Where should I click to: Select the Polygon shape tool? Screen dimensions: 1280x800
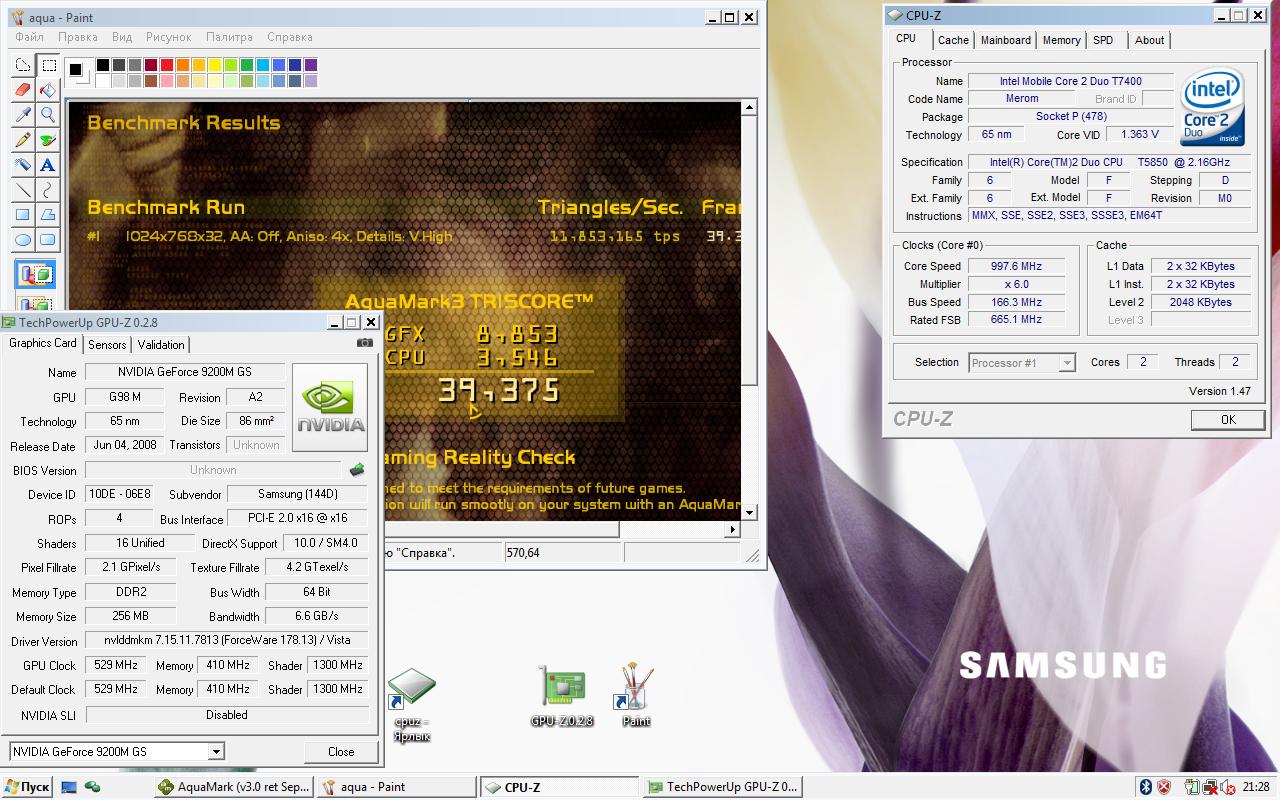[47, 214]
